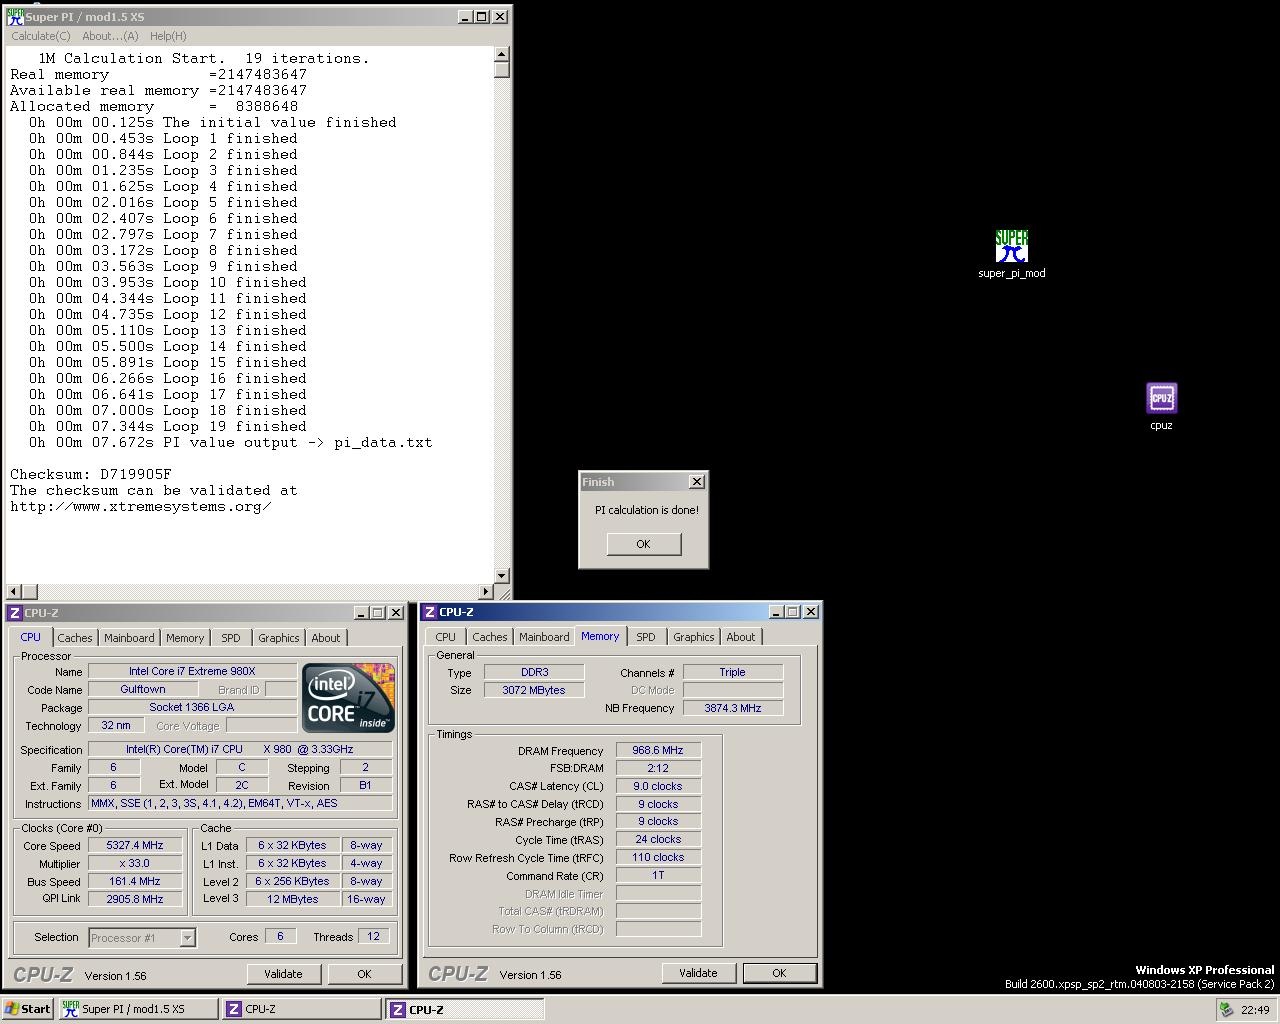This screenshot has height=1024, width=1280.
Task: Open the Windows Start button
Action: pyautogui.click(x=27, y=1009)
